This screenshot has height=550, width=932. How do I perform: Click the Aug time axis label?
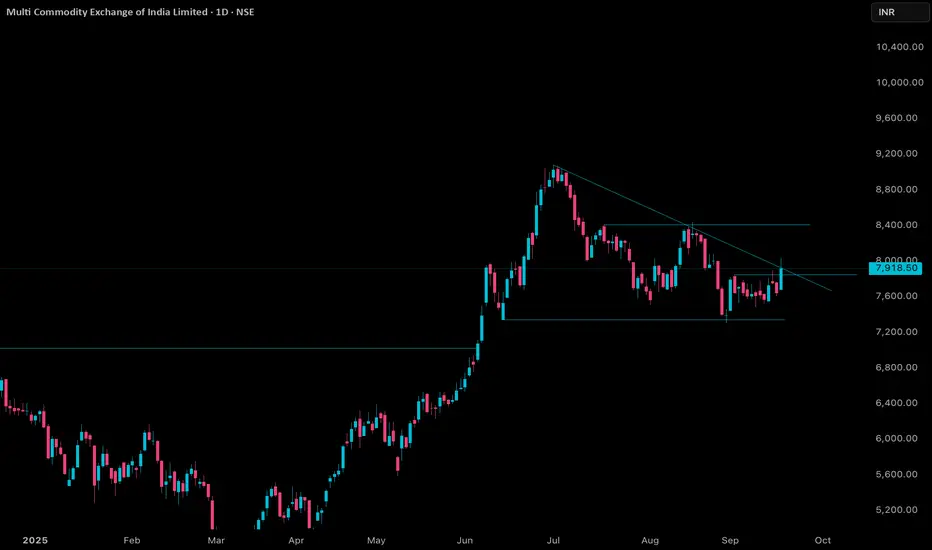coord(650,540)
